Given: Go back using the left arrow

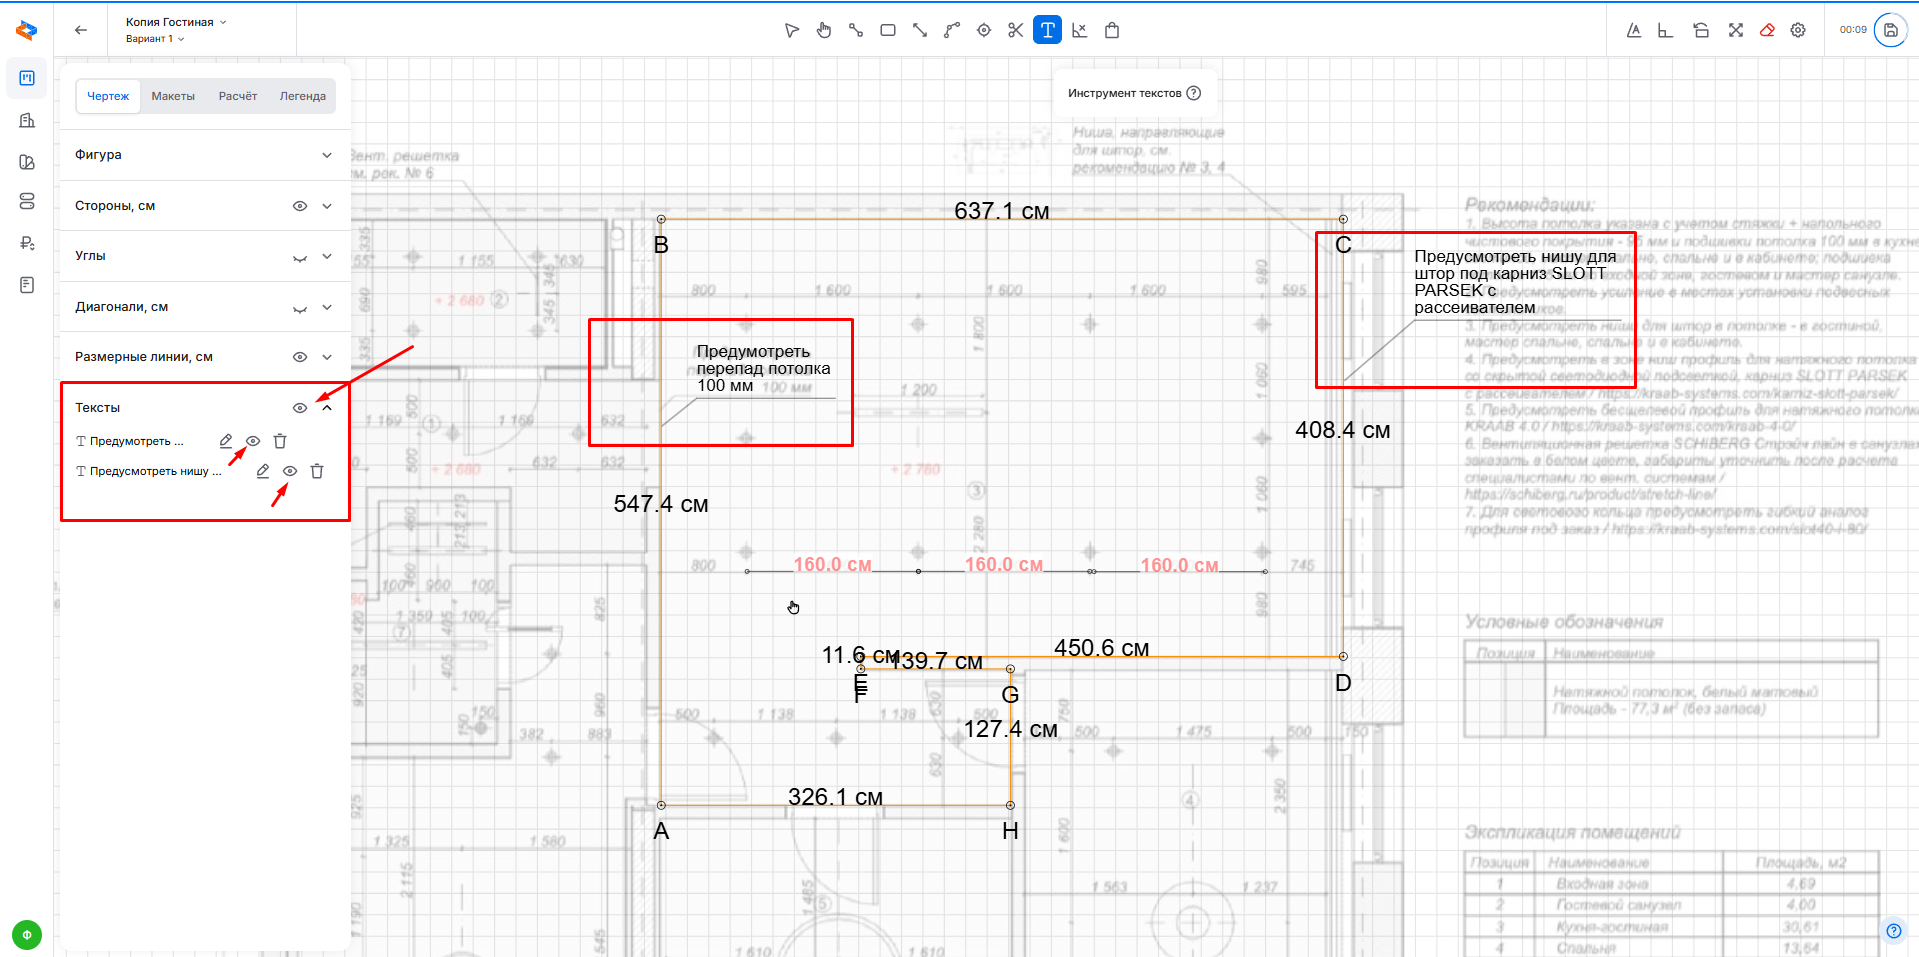Looking at the screenshot, I should pyautogui.click(x=81, y=30).
